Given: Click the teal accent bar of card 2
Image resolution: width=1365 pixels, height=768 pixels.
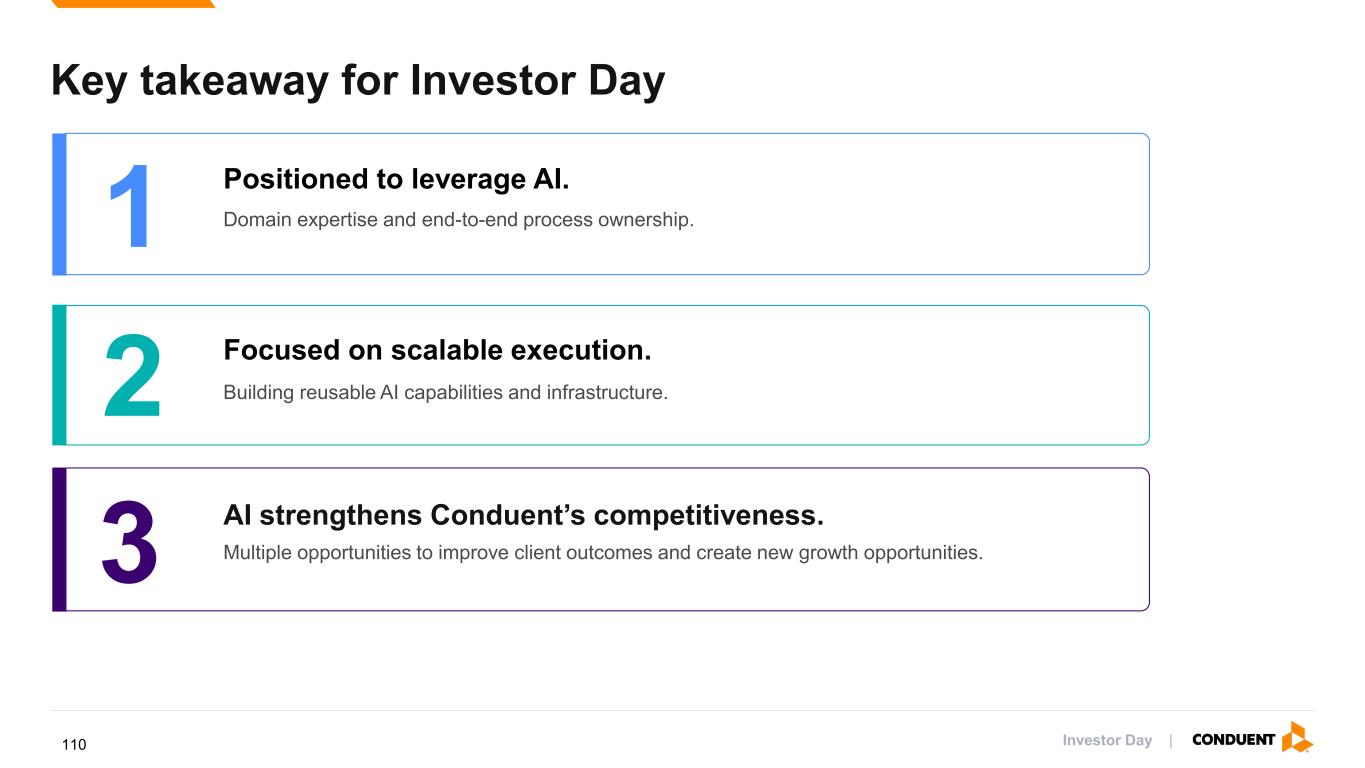Looking at the screenshot, I should 59,375.
